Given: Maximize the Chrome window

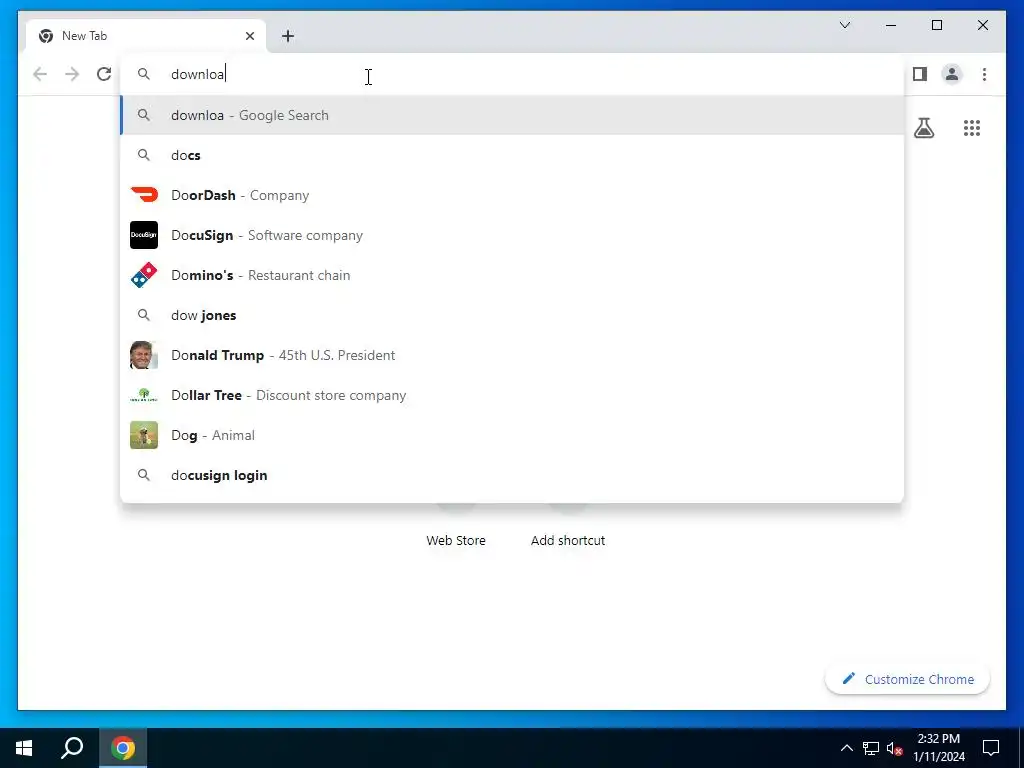Looking at the screenshot, I should point(936,25).
